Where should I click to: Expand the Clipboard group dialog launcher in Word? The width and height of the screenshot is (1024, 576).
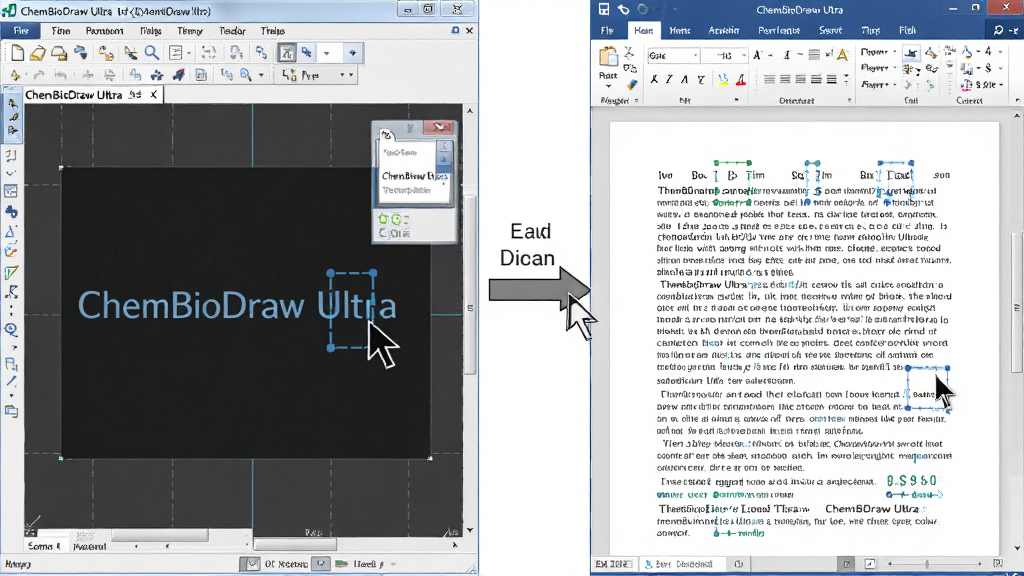[x=637, y=101]
